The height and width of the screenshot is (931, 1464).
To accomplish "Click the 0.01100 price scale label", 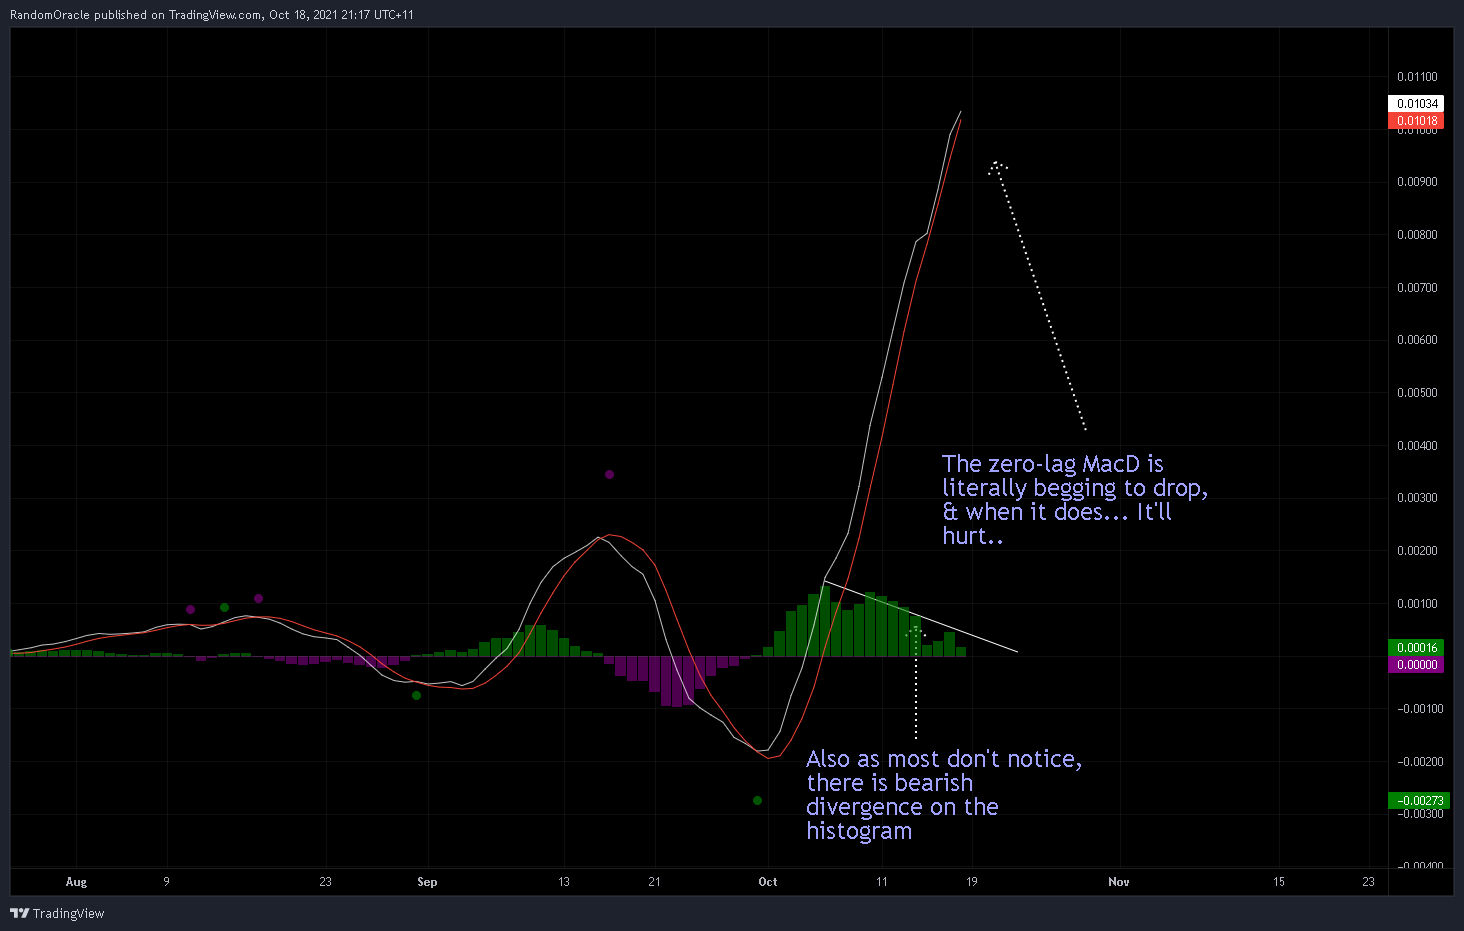I will coord(1417,77).
